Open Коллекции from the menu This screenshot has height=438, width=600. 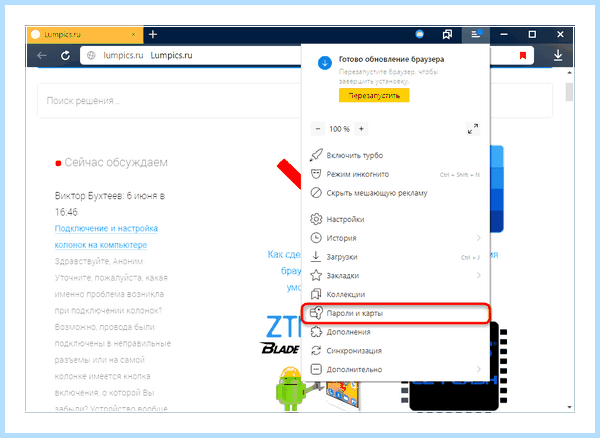[395, 295]
